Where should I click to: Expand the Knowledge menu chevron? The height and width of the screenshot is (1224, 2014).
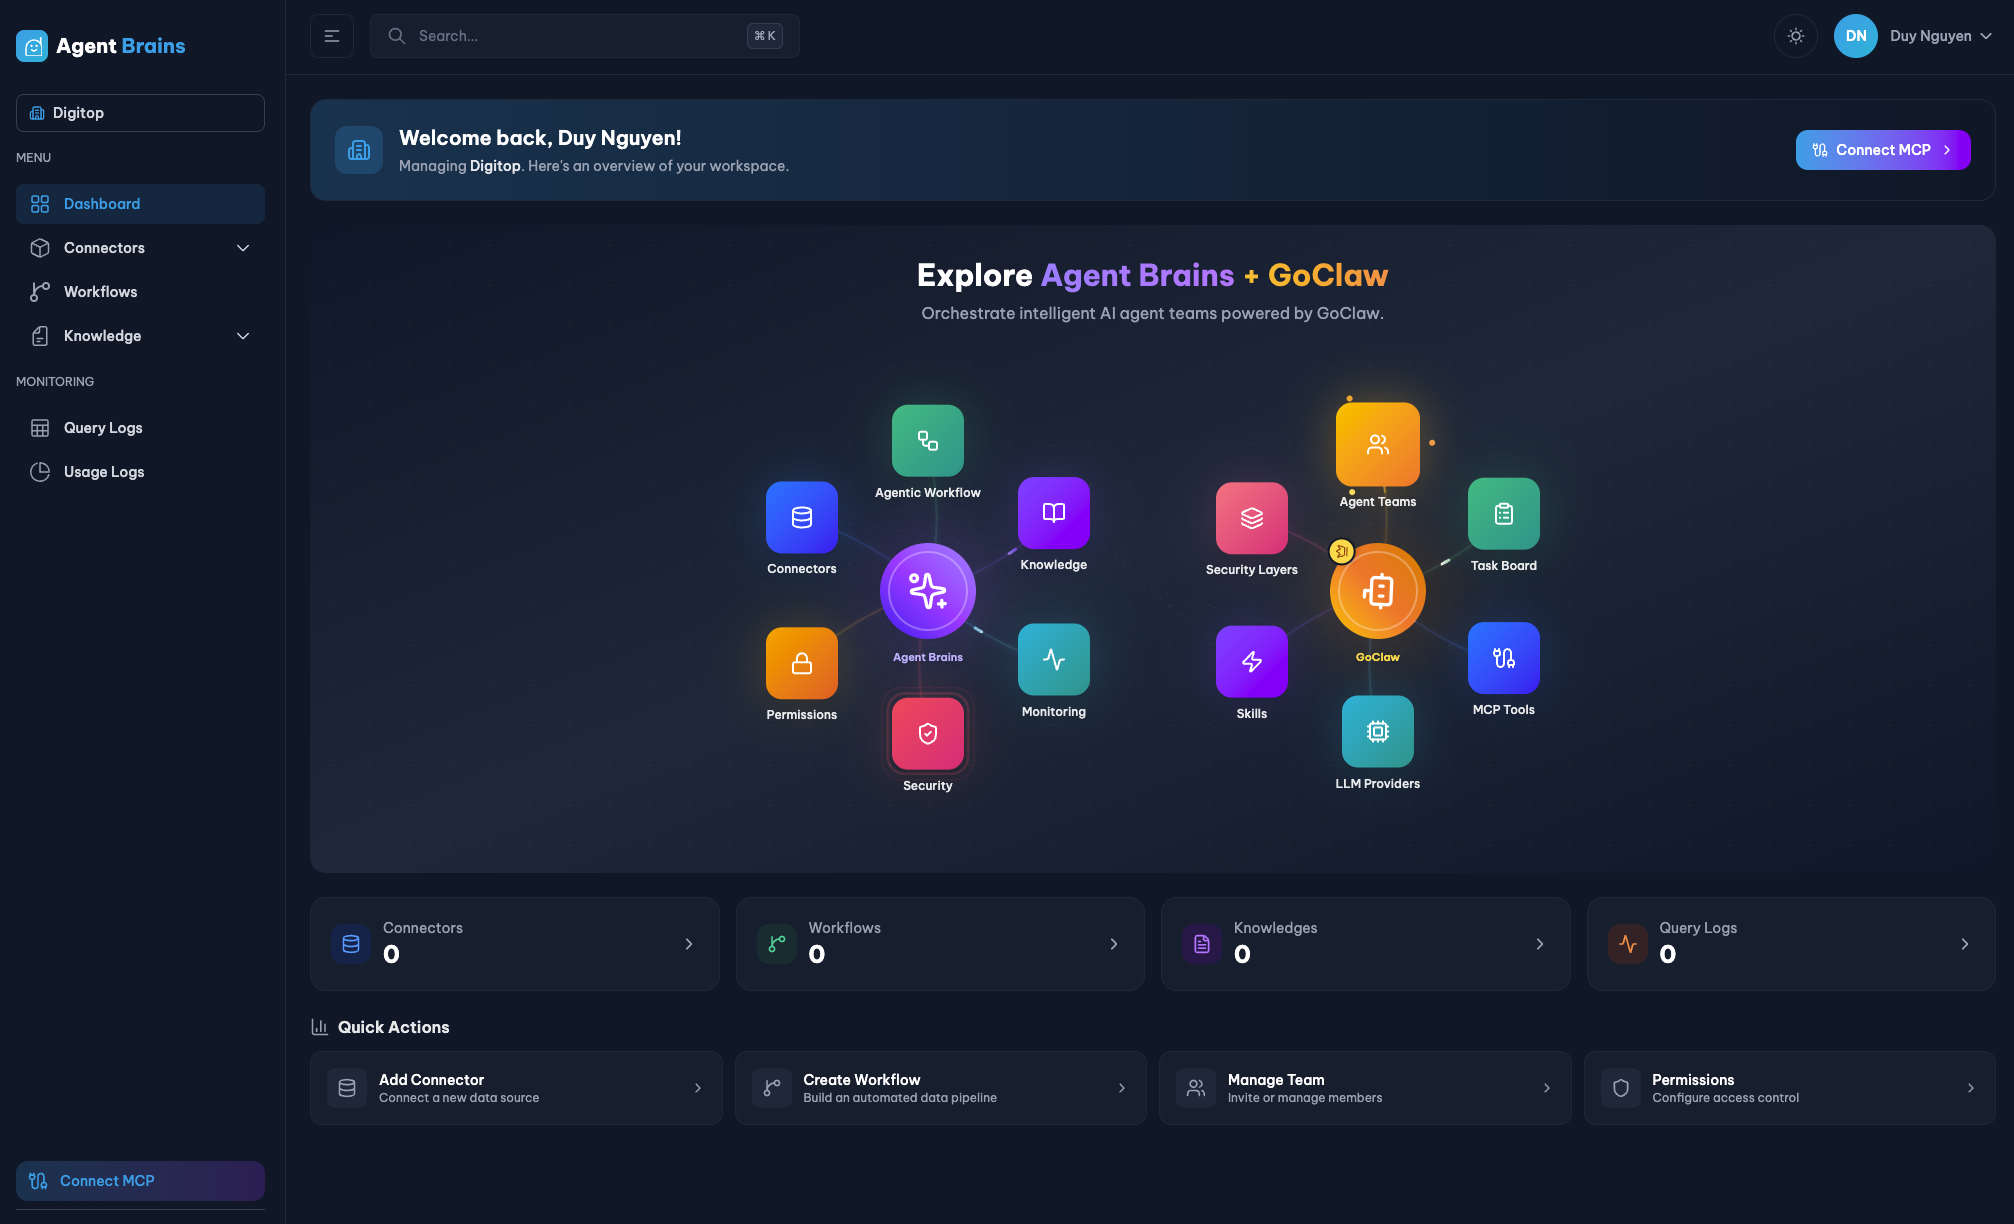[243, 335]
